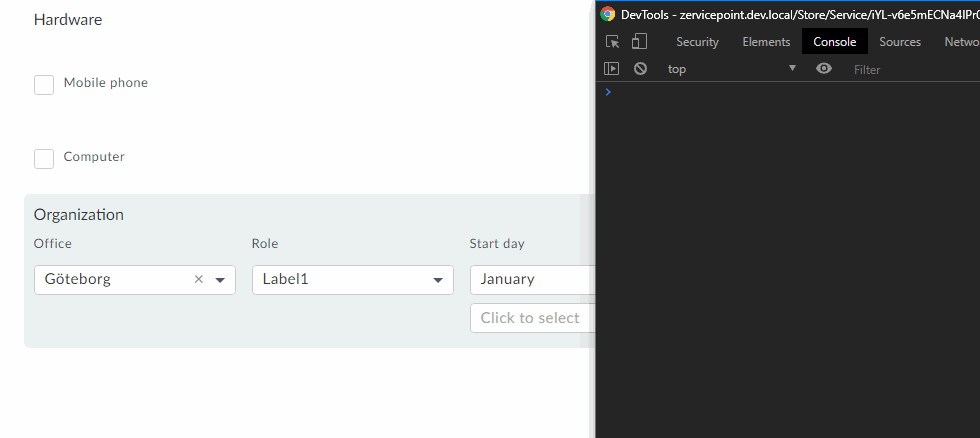Click the Chrome logo in DevTools title bar
The width and height of the screenshot is (980, 438).
(x=608, y=14)
